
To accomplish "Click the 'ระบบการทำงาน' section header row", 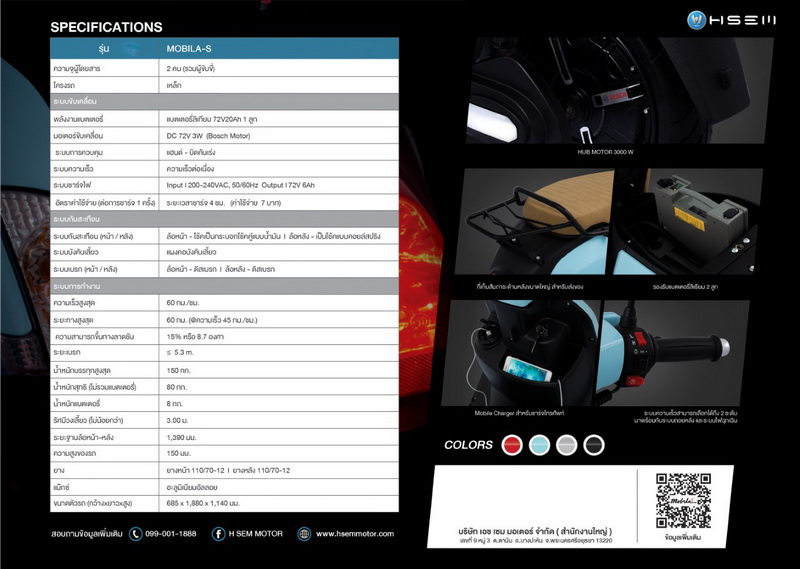I will tap(224, 286).
